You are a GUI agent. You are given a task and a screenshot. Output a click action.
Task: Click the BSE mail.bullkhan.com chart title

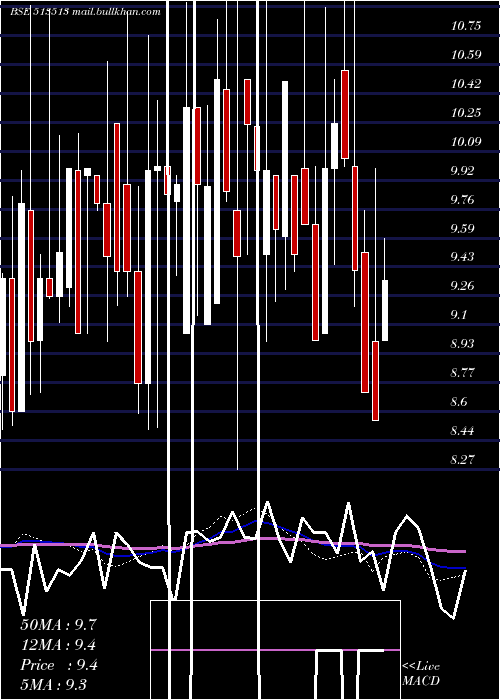[85, 12]
